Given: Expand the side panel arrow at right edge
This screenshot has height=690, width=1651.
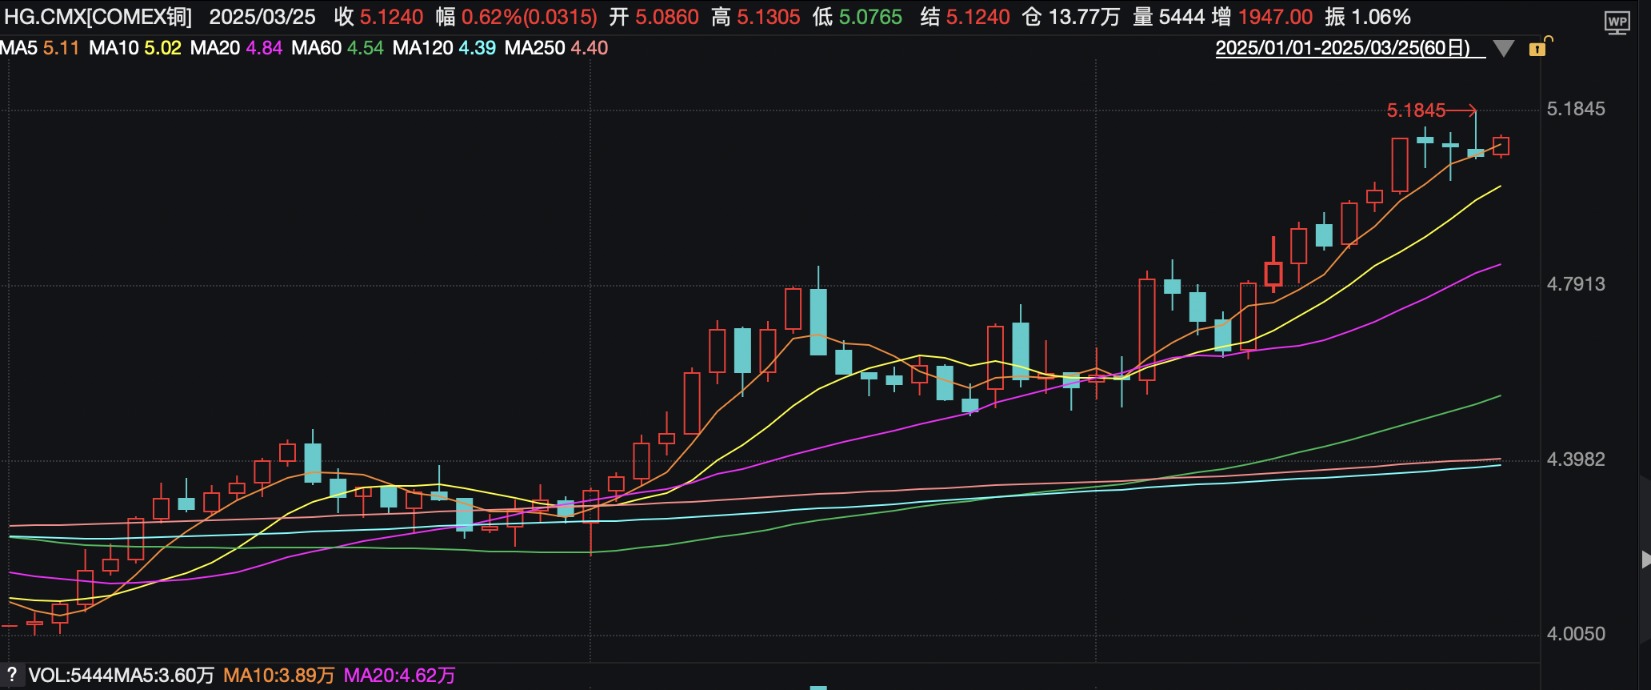Looking at the screenshot, I should 1645,560.
